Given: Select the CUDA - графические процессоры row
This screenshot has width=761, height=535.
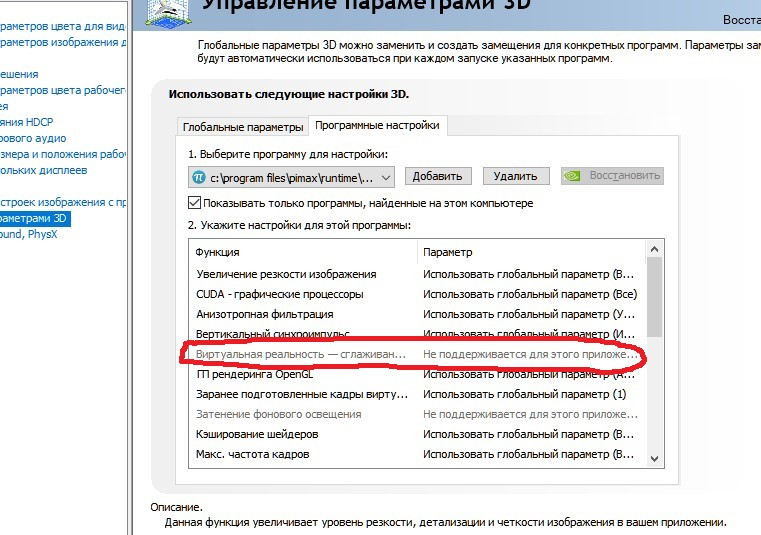Looking at the screenshot, I should coord(417,294).
